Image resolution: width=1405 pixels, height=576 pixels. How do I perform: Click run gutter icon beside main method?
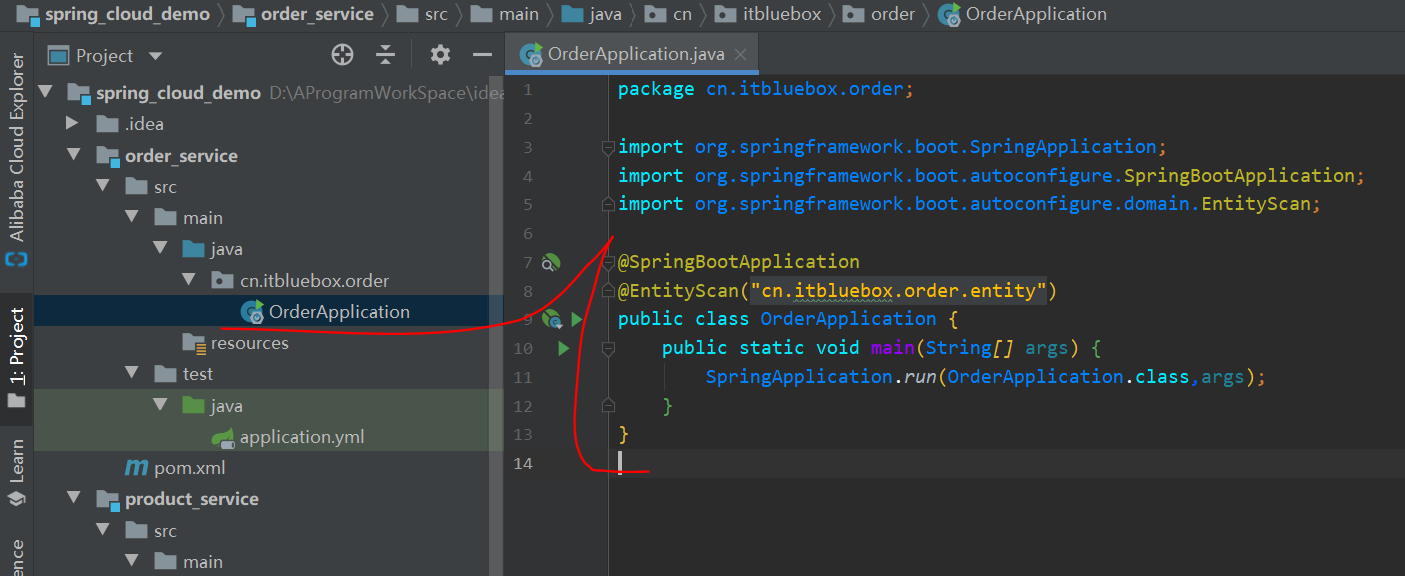(563, 348)
